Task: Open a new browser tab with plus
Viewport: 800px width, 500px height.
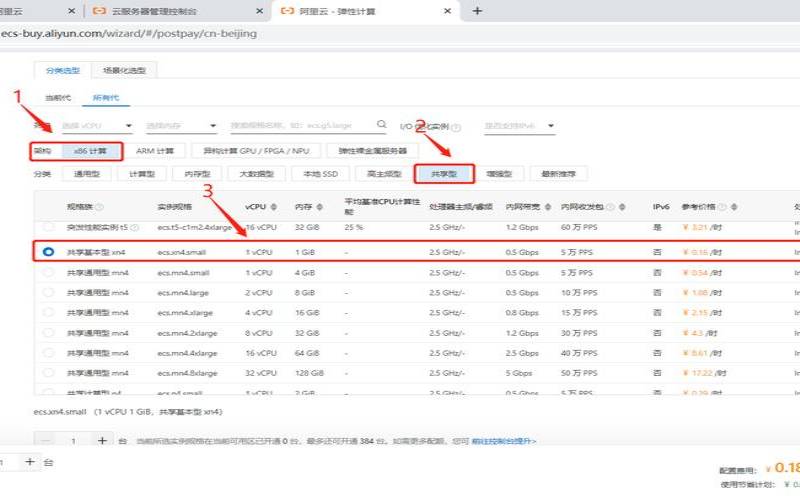Action: click(x=477, y=11)
